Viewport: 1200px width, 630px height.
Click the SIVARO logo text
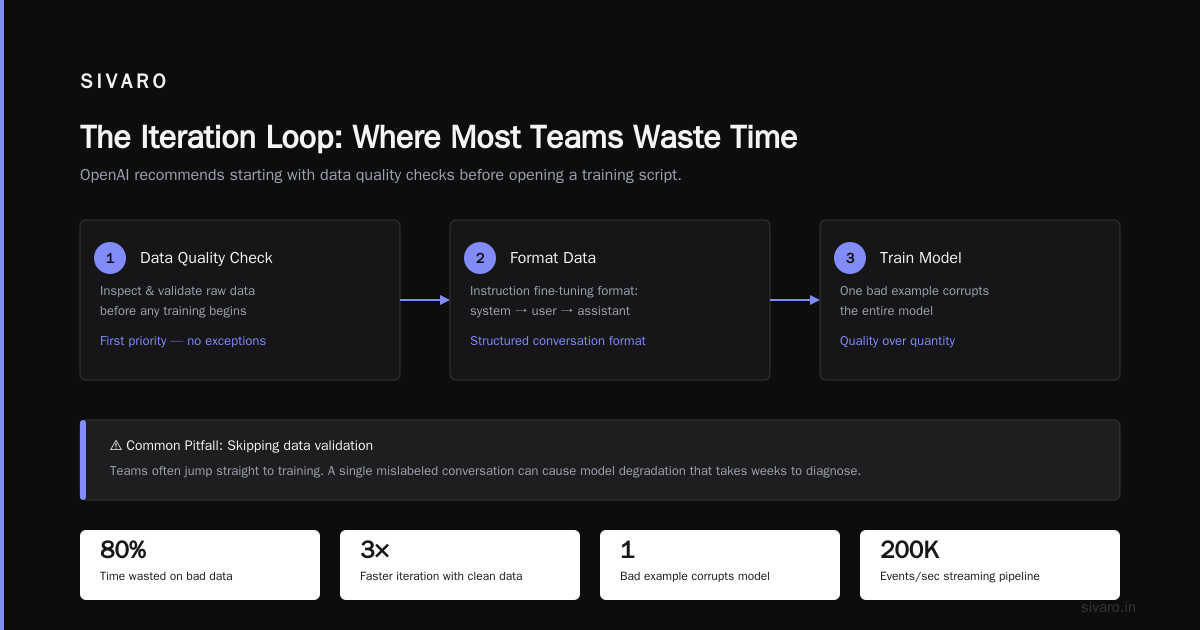point(124,82)
